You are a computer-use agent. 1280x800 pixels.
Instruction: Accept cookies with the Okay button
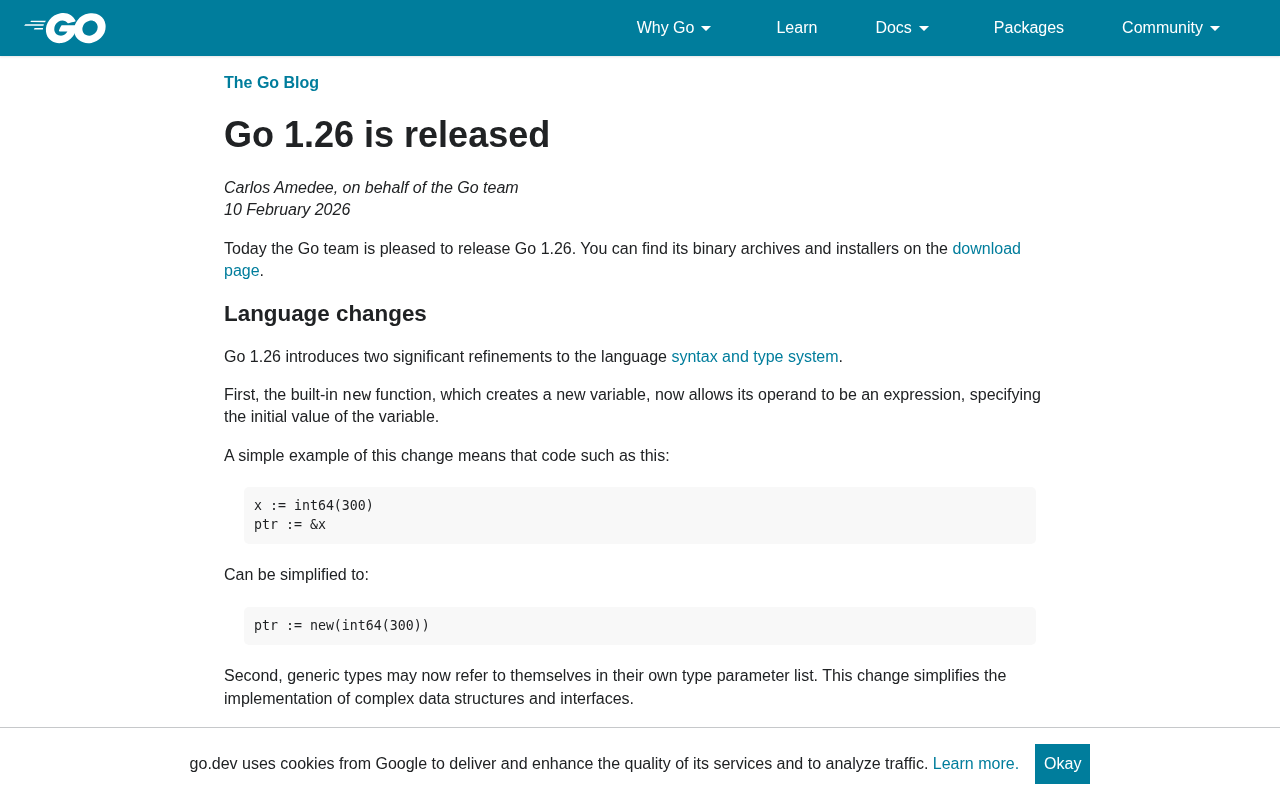coord(1062,764)
